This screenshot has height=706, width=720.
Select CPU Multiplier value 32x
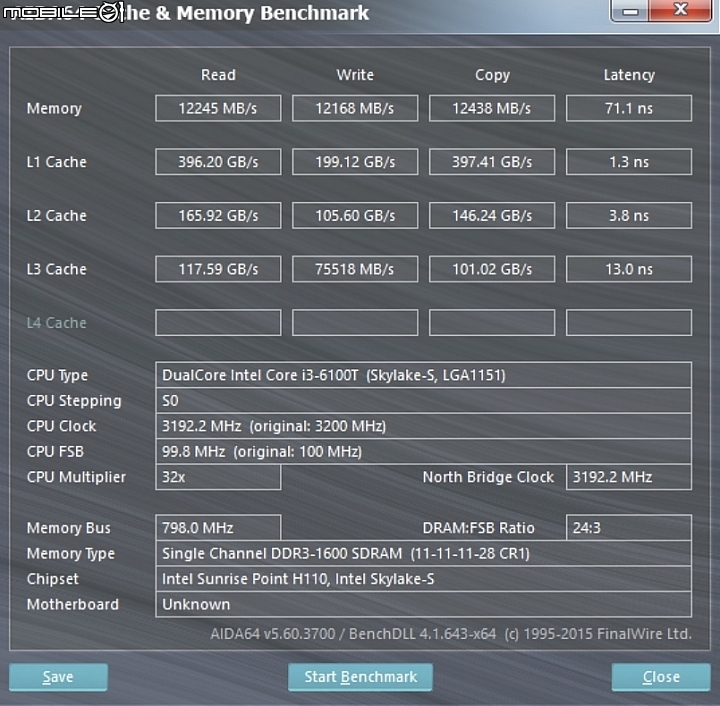pos(218,477)
